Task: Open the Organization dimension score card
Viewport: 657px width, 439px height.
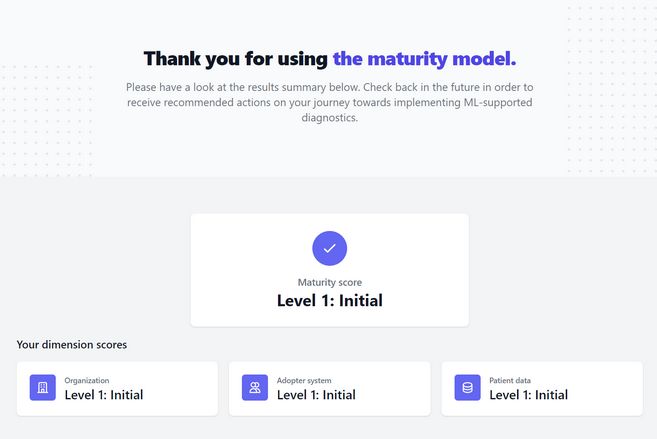Action: [x=117, y=389]
